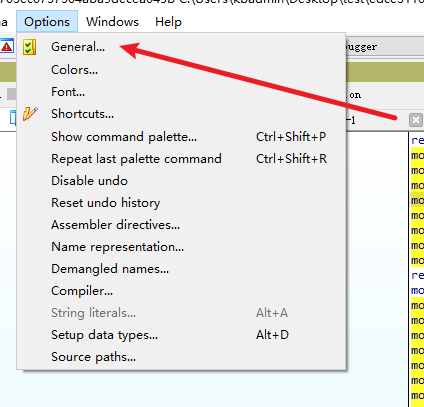
Task: Open the Options menu
Action: point(47,22)
